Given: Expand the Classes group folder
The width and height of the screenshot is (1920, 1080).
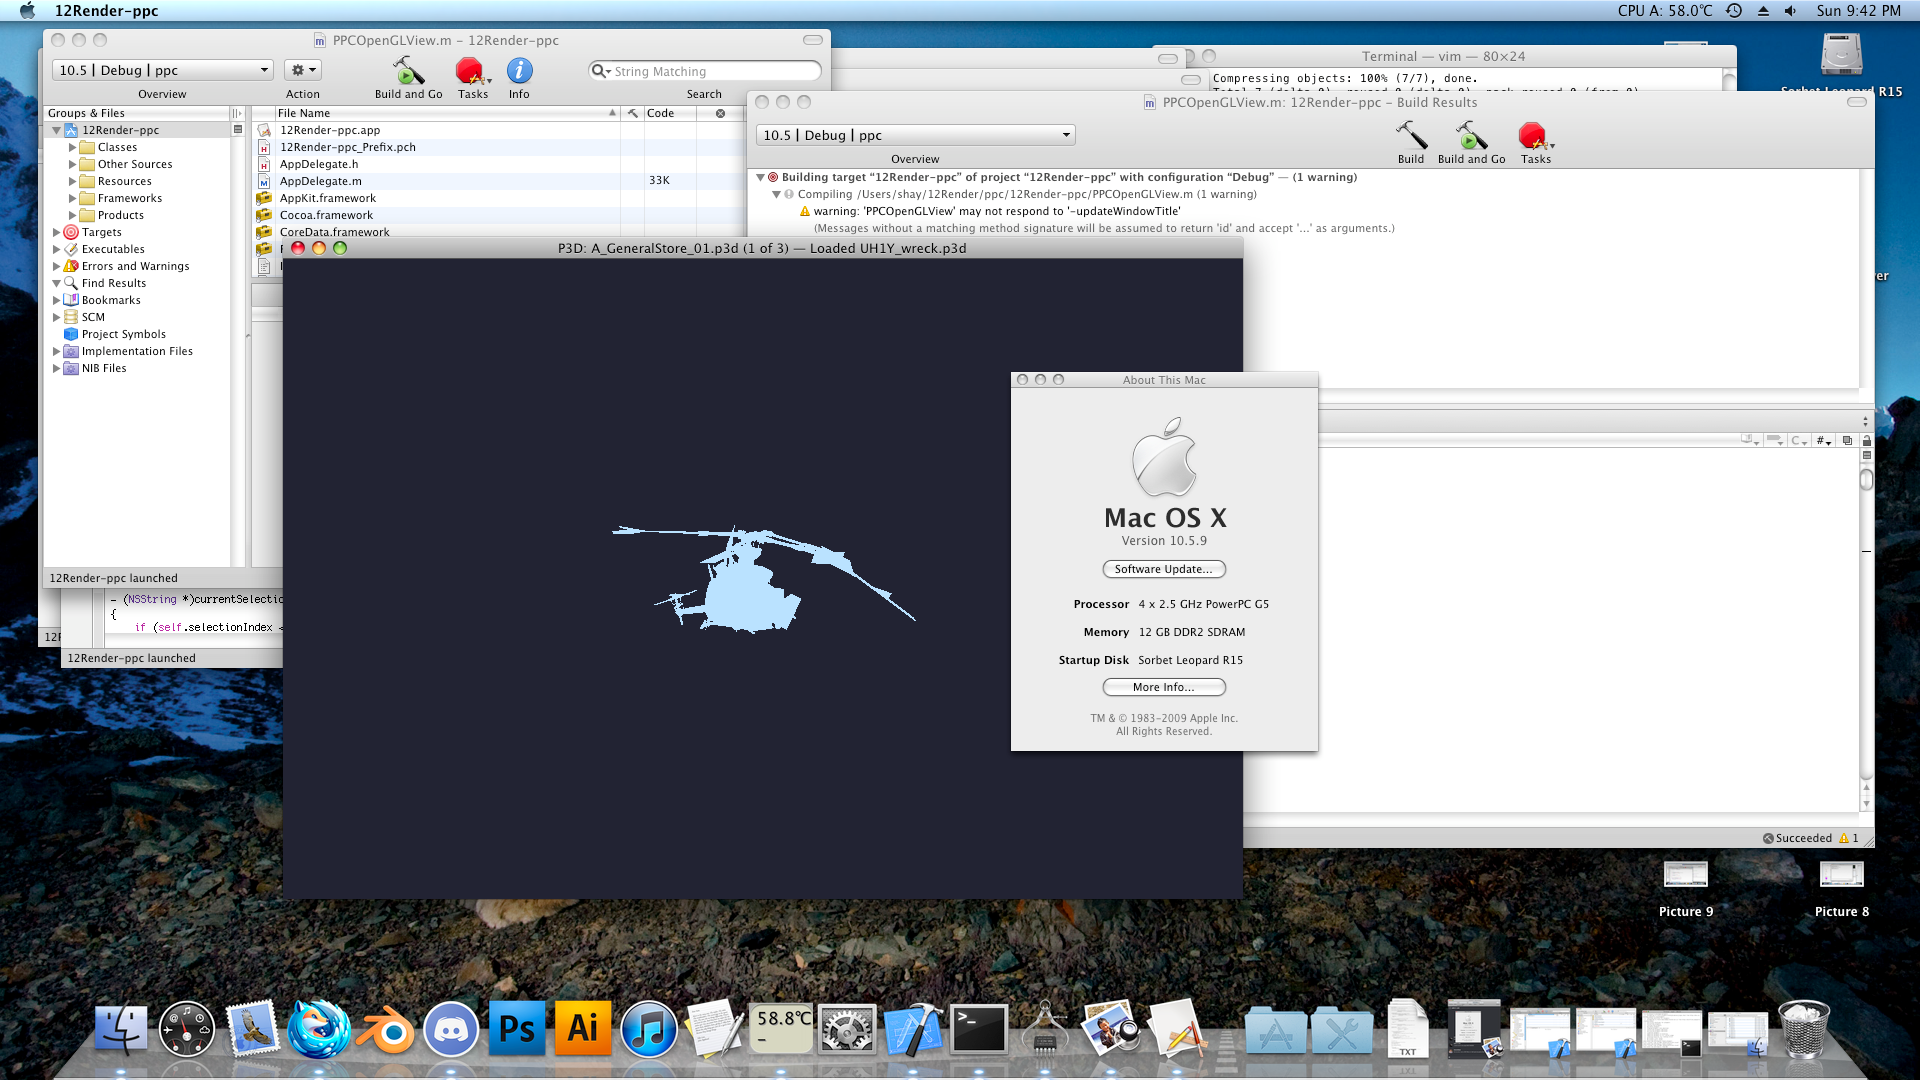Looking at the screenshot, I should tap(72, 147).
